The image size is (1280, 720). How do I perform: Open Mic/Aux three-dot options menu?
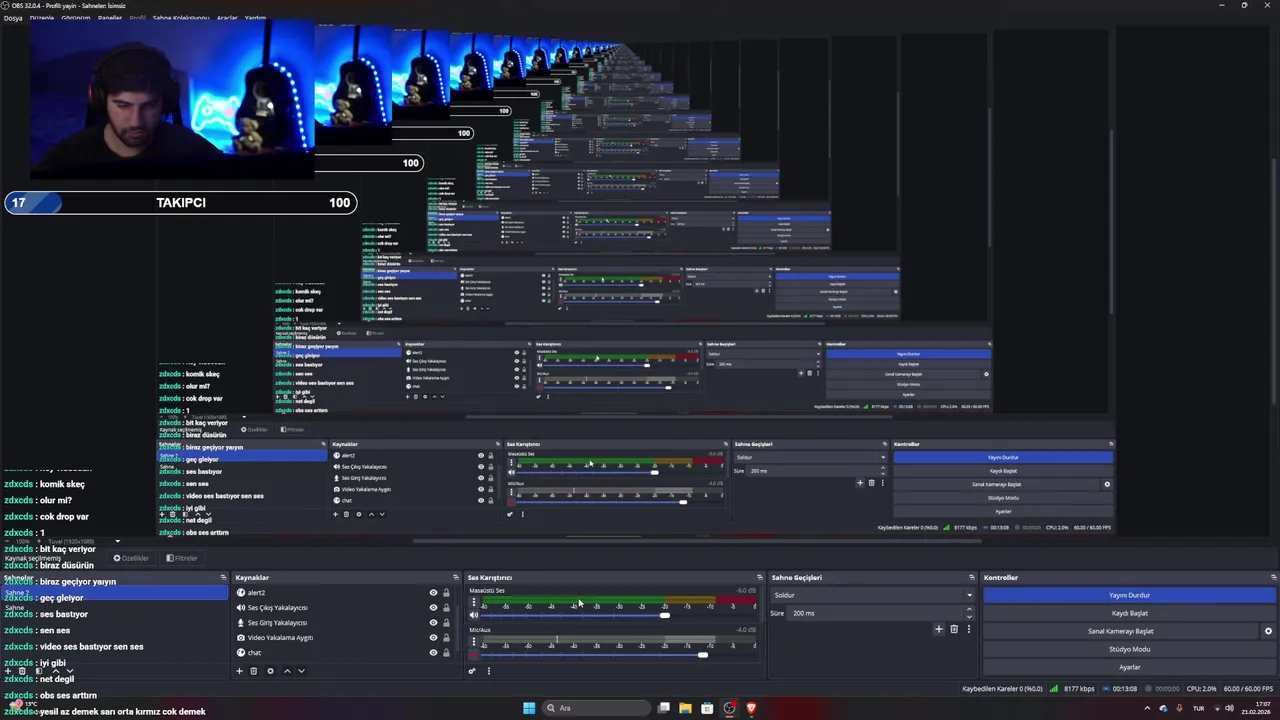pos(474,642)
